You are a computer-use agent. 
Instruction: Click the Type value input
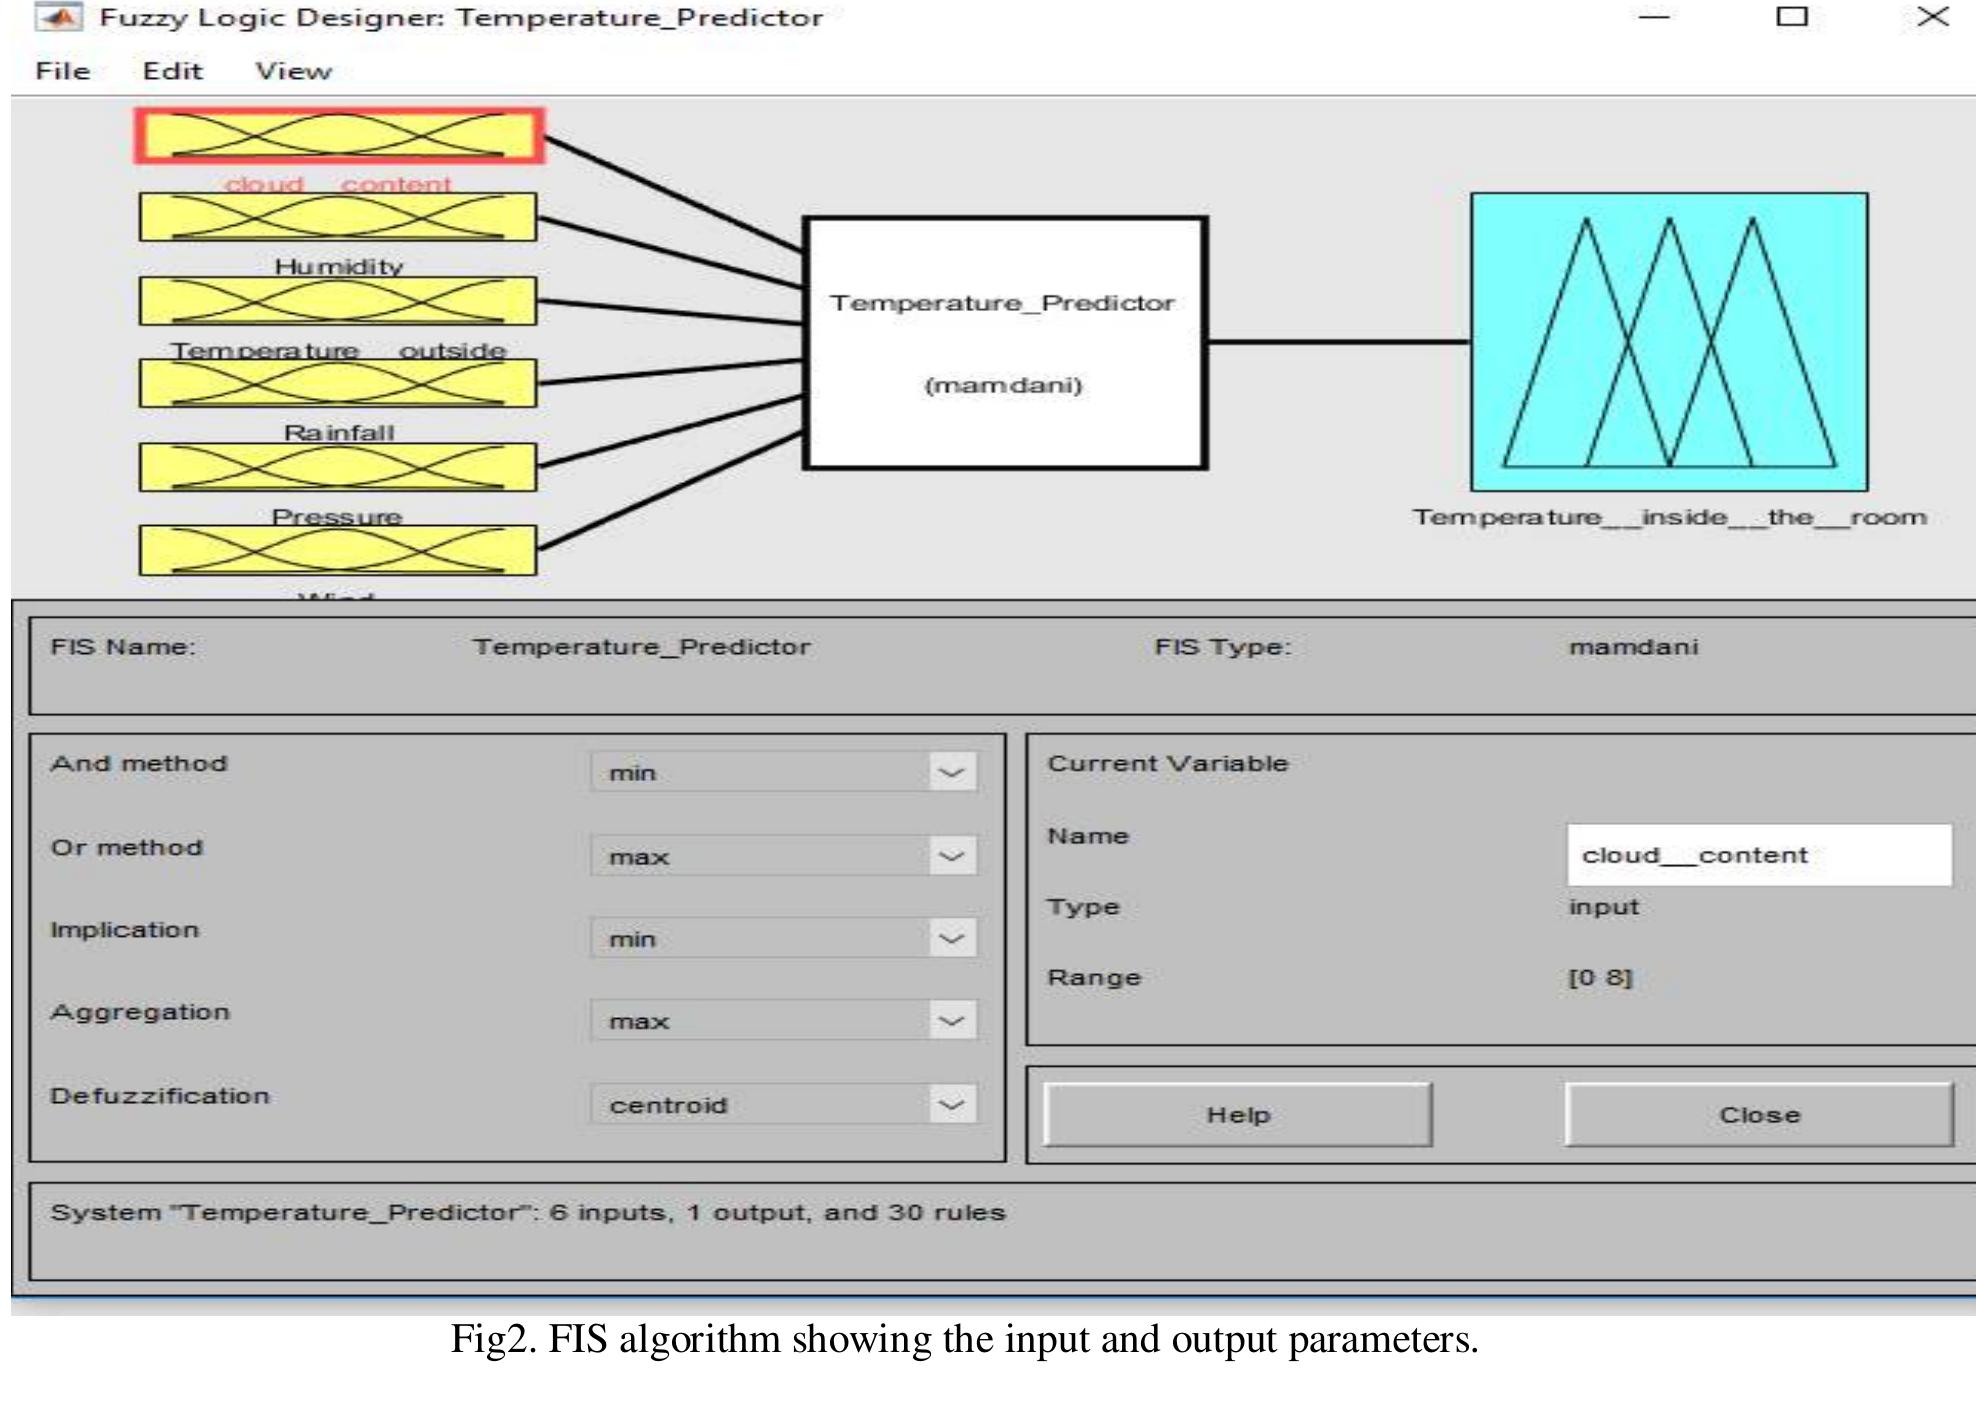coord(1603,907)
